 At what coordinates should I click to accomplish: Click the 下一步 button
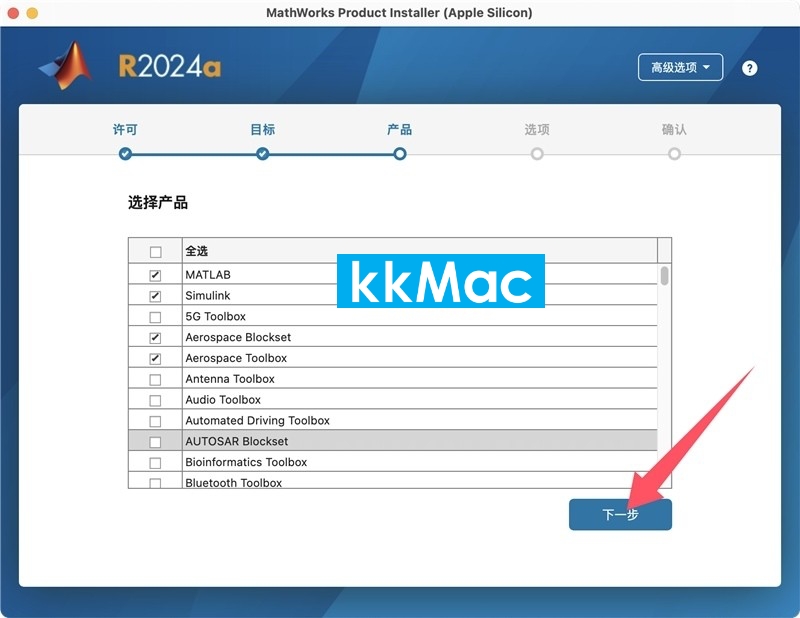(x=620, y=514)
